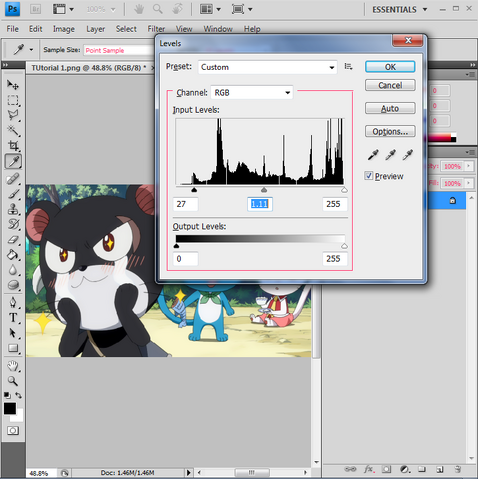This screenshot has width=478, height=479.
Task: Click the output levels field showing 0
Action: 185,259
